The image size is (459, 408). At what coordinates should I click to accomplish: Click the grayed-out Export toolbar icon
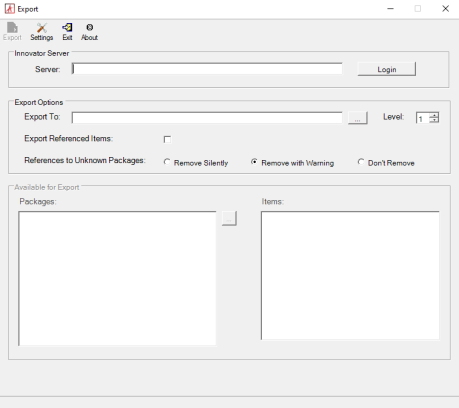(12, 32)
